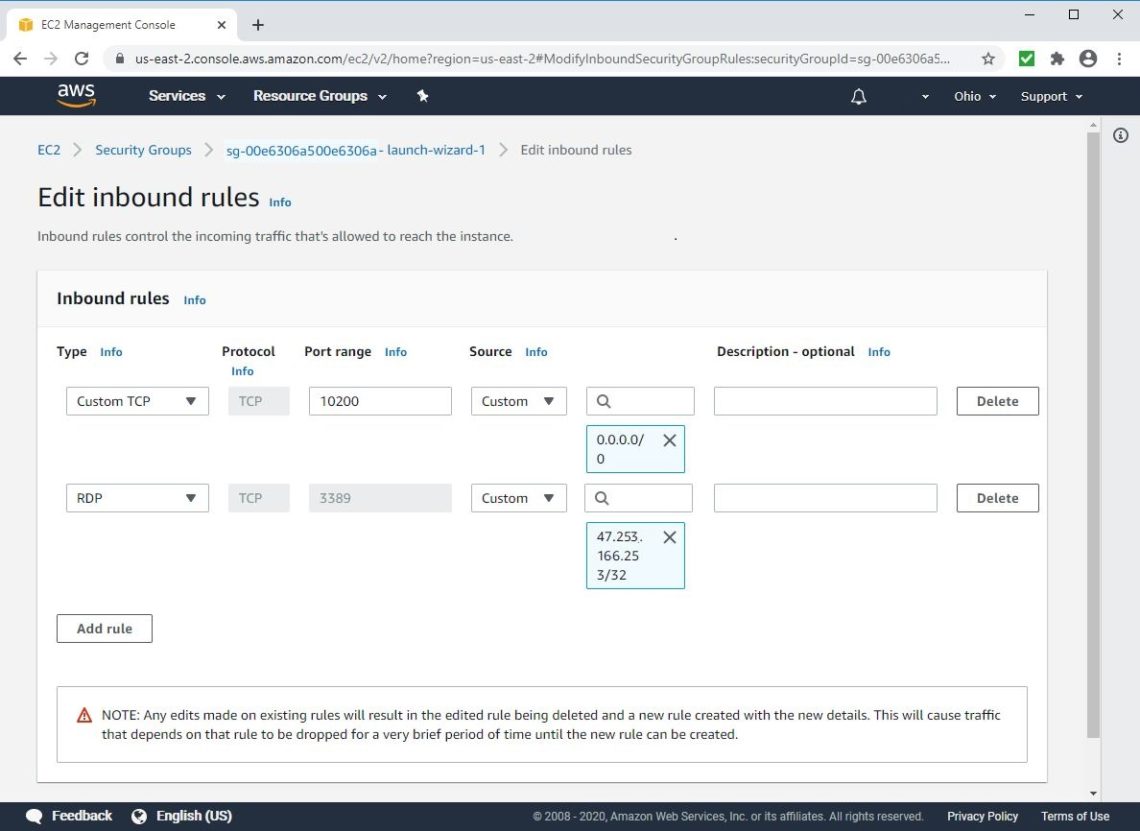Change language via English (US)
Image resolution: width=1140 pixels, height=831 pixels.
tap(194, 816)
